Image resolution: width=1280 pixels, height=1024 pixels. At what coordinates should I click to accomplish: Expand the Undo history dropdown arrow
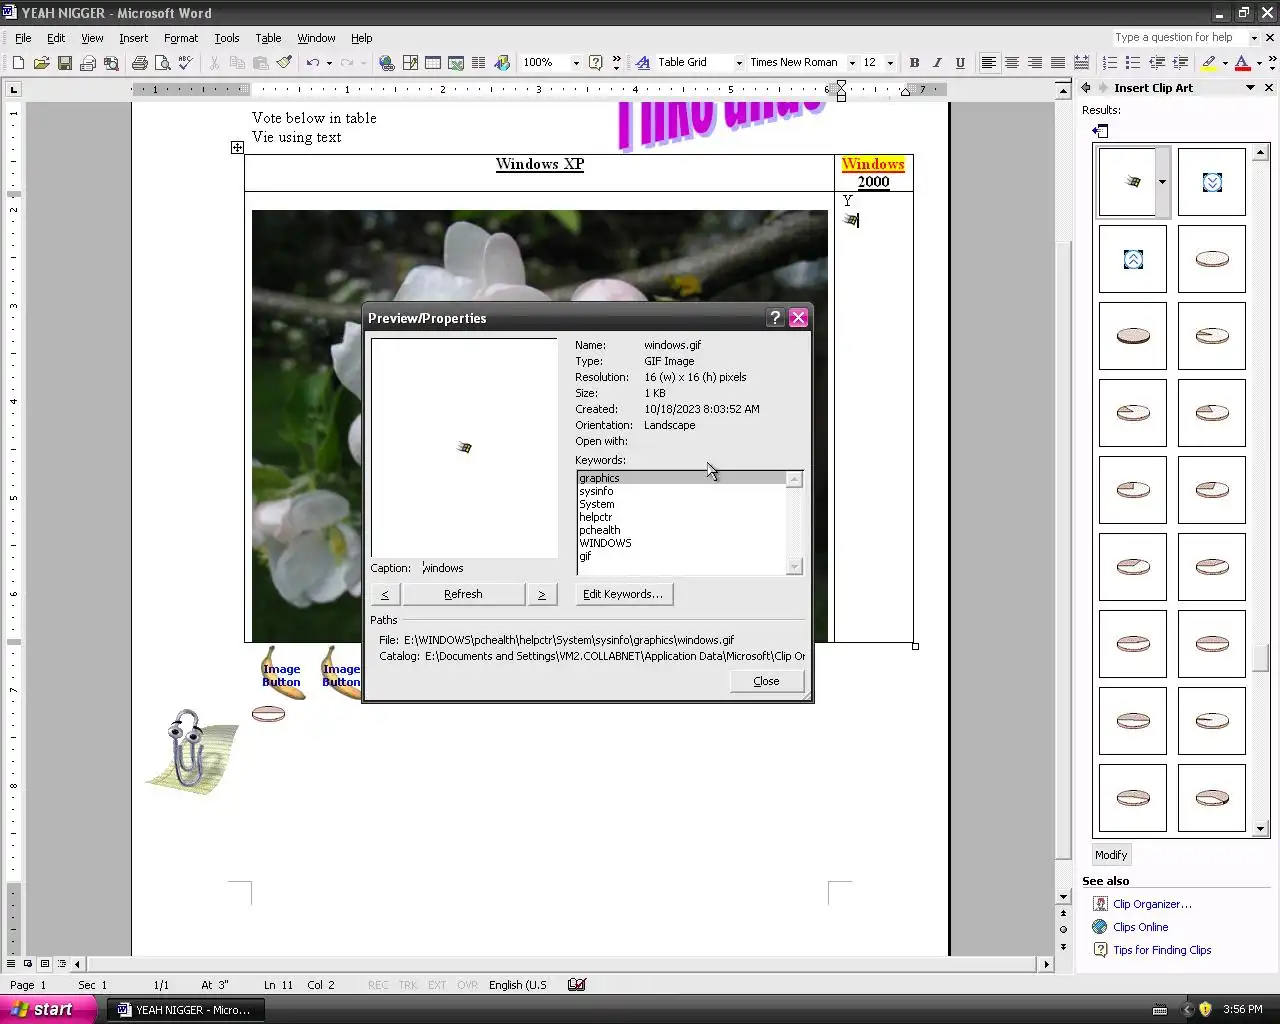pyautogui.click(x=329, y=63)
